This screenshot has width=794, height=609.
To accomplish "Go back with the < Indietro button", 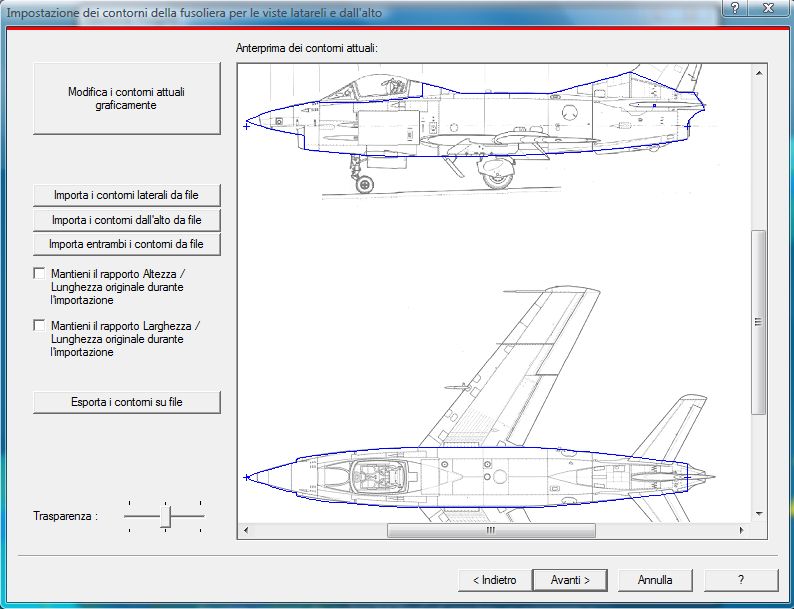I will click(488, 580).
